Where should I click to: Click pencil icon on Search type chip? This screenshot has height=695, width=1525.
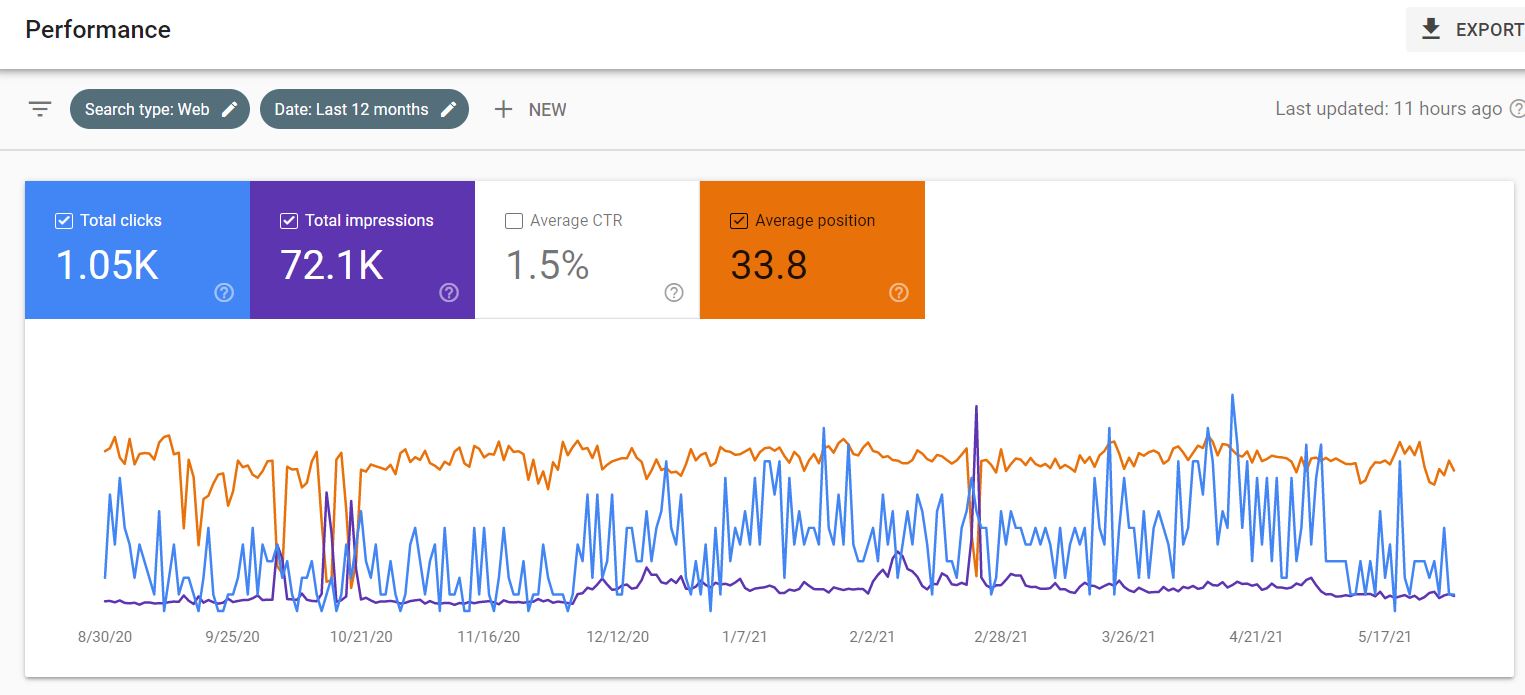(x=229, y=110)
